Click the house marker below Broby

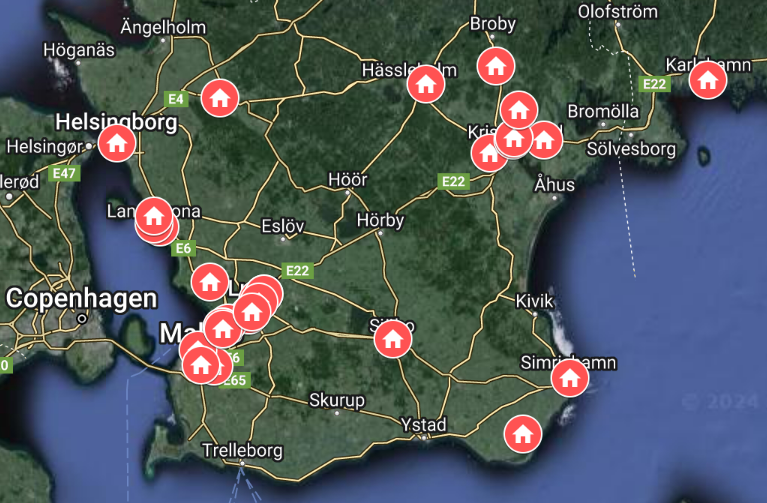tap(496, 66)
